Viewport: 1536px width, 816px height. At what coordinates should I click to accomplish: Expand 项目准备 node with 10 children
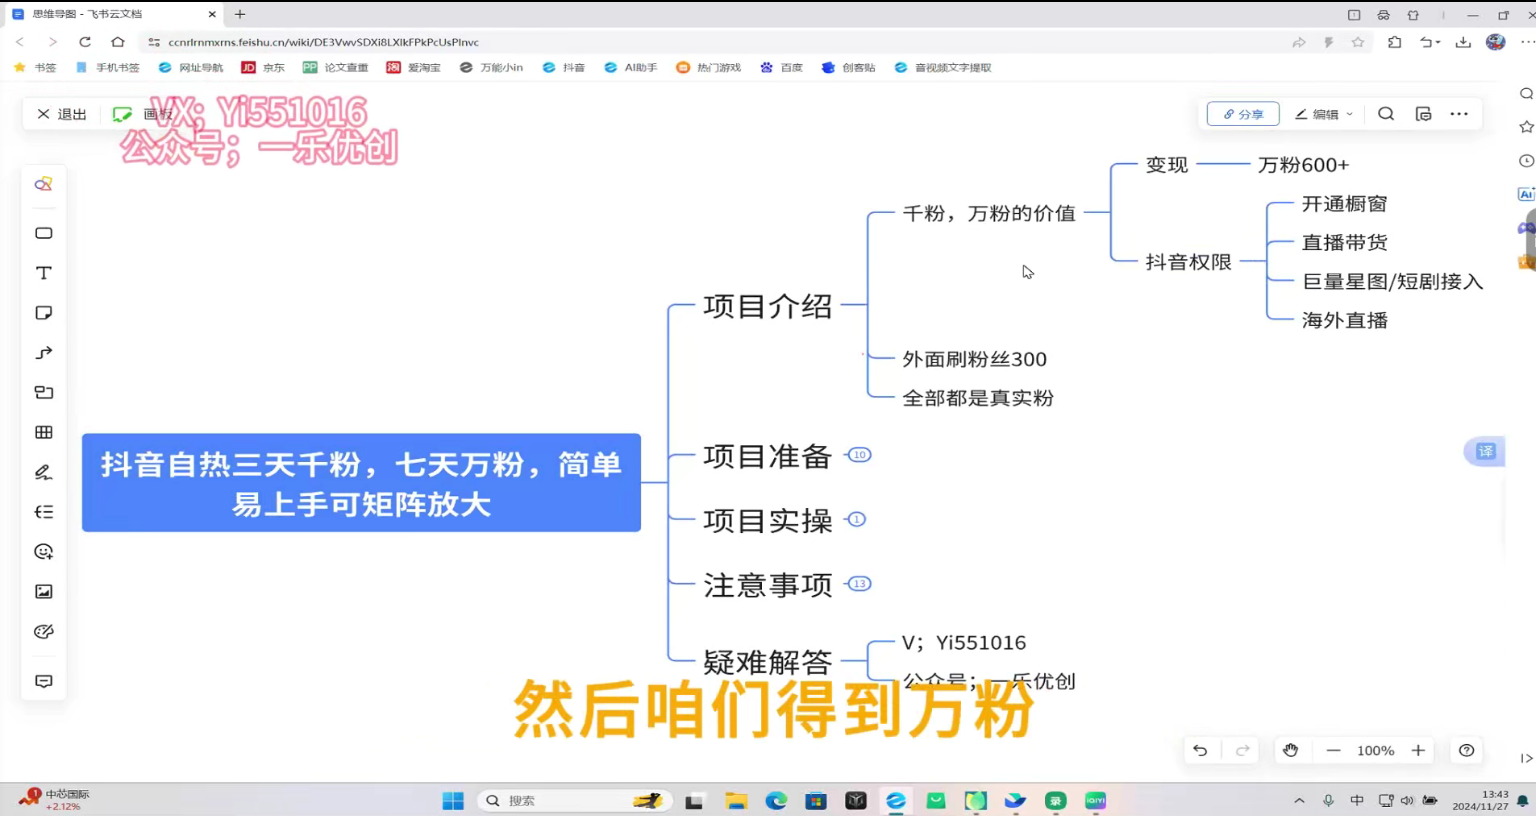pos(859,455)
